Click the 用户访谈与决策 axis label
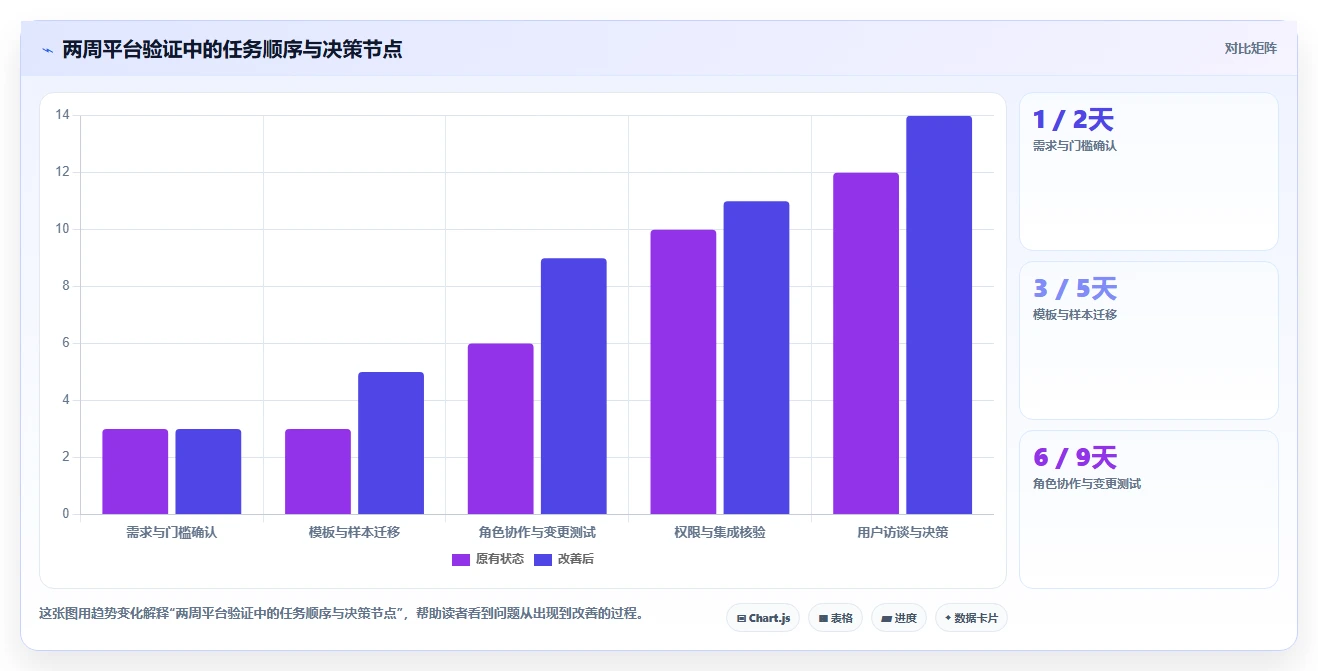The width and height of the screenshot is (1318, 671). [x=903, y=533]
